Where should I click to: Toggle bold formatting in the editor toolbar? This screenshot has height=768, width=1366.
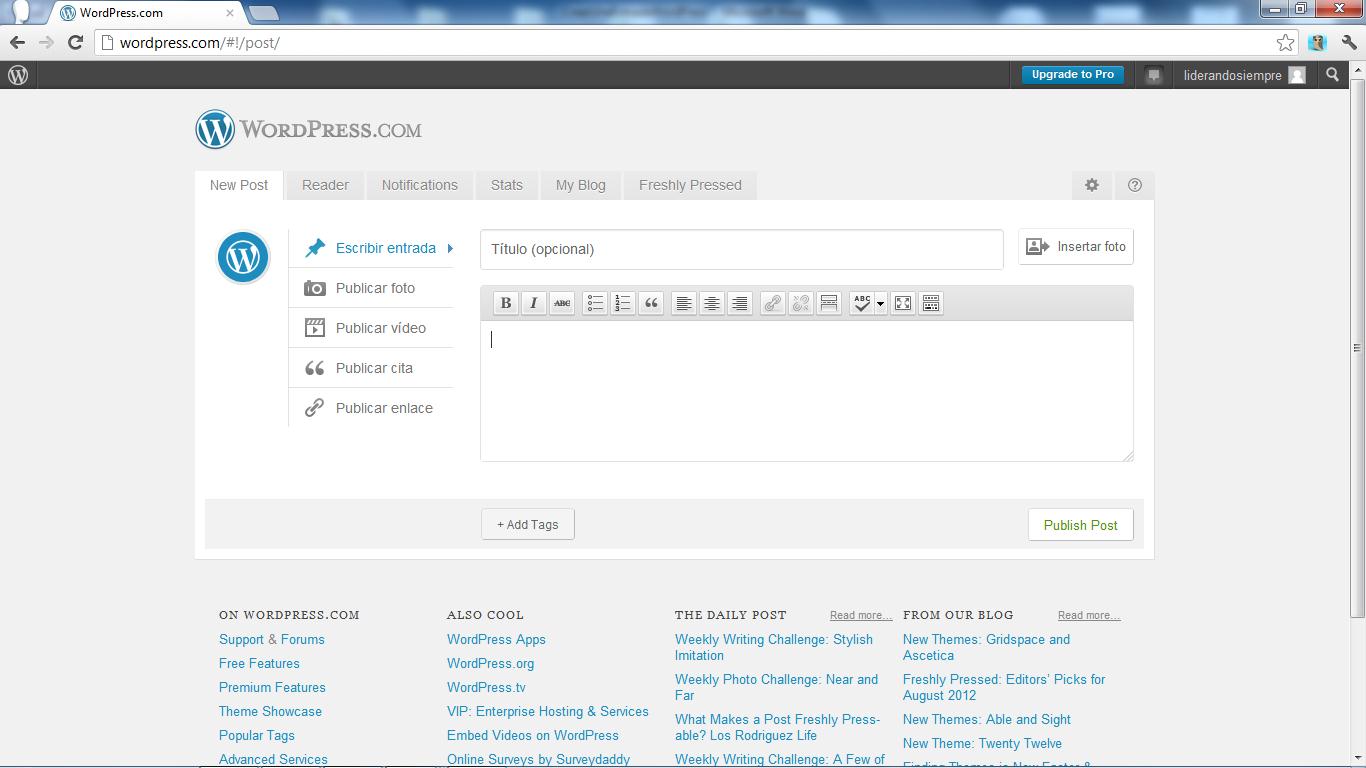coord(506,303)
